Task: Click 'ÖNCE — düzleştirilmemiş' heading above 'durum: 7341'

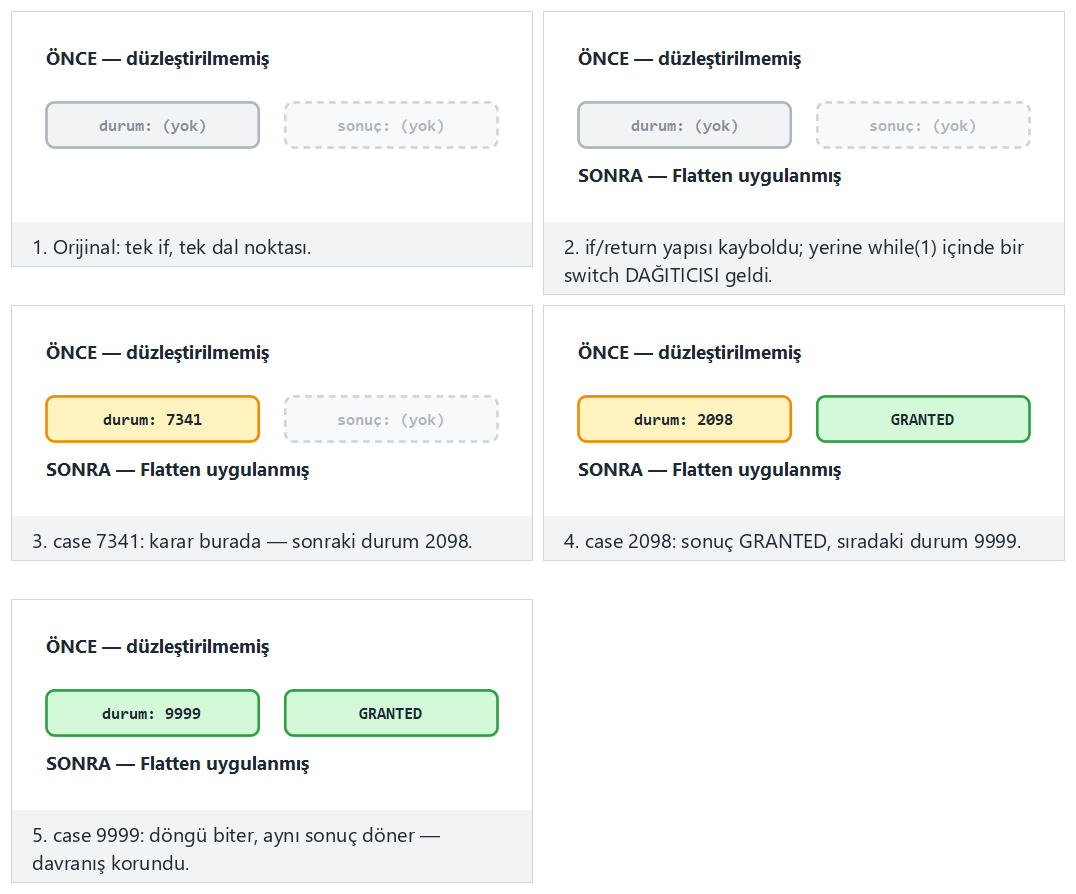Action: pos(157,352)
